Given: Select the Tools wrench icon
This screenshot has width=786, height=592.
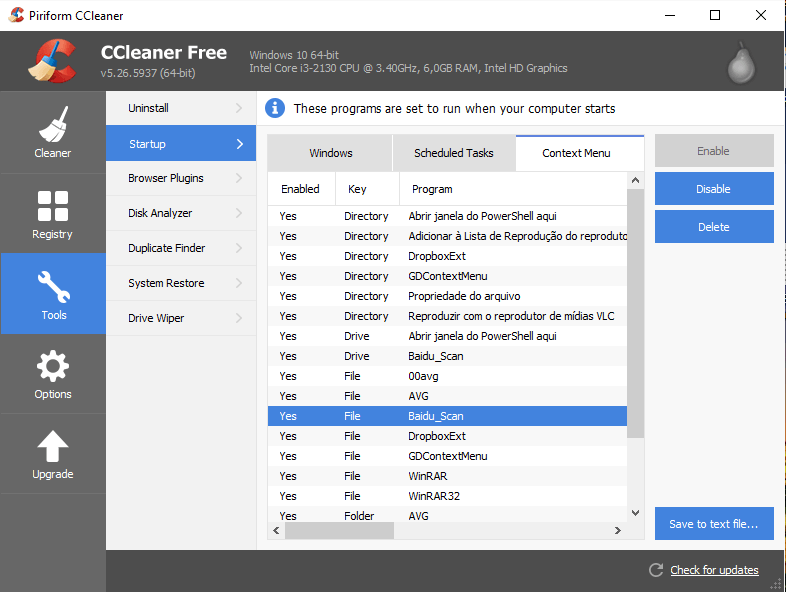Looking at the screenshot, I should [x=54, y=287].
